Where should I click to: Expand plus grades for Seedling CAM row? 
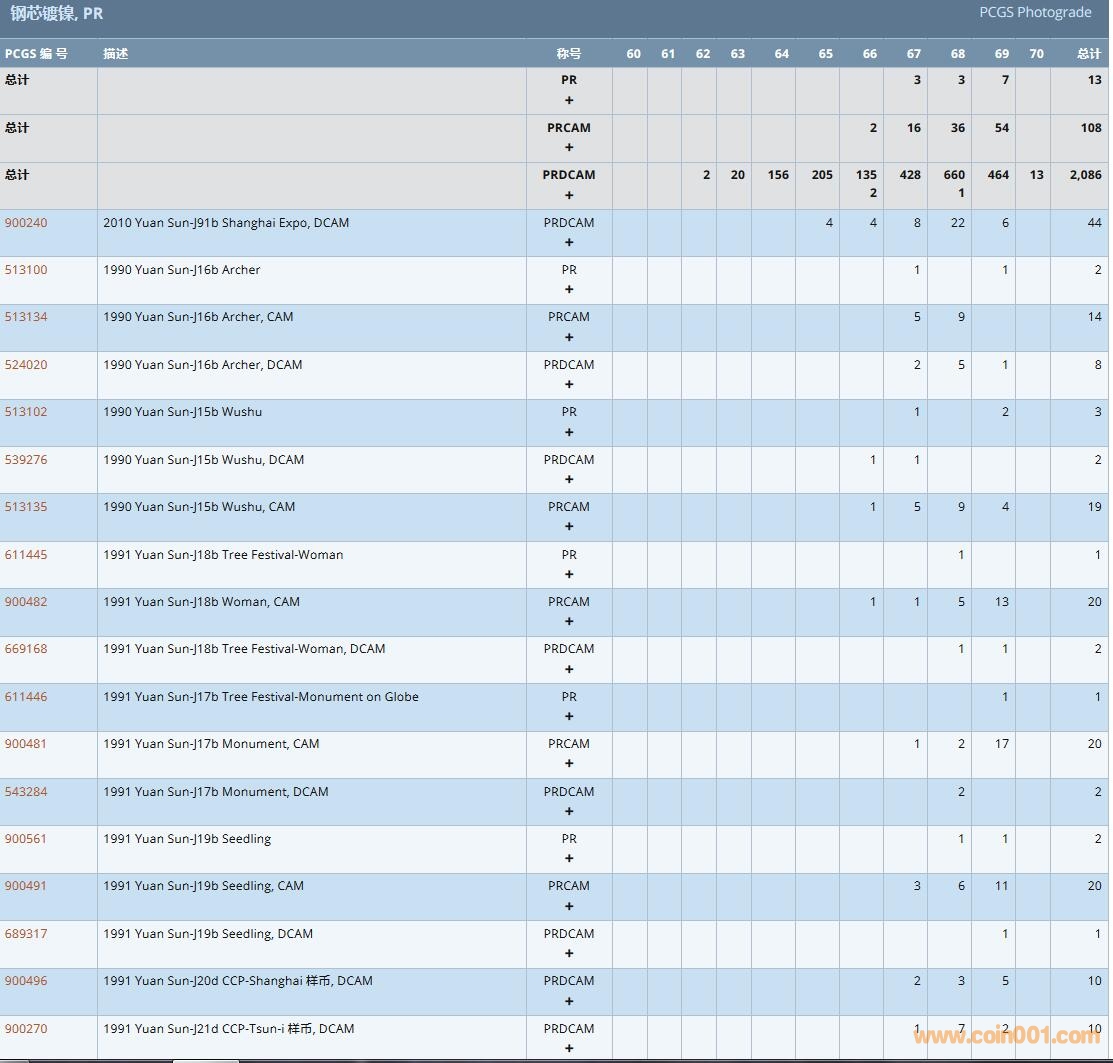click(569, 906)
